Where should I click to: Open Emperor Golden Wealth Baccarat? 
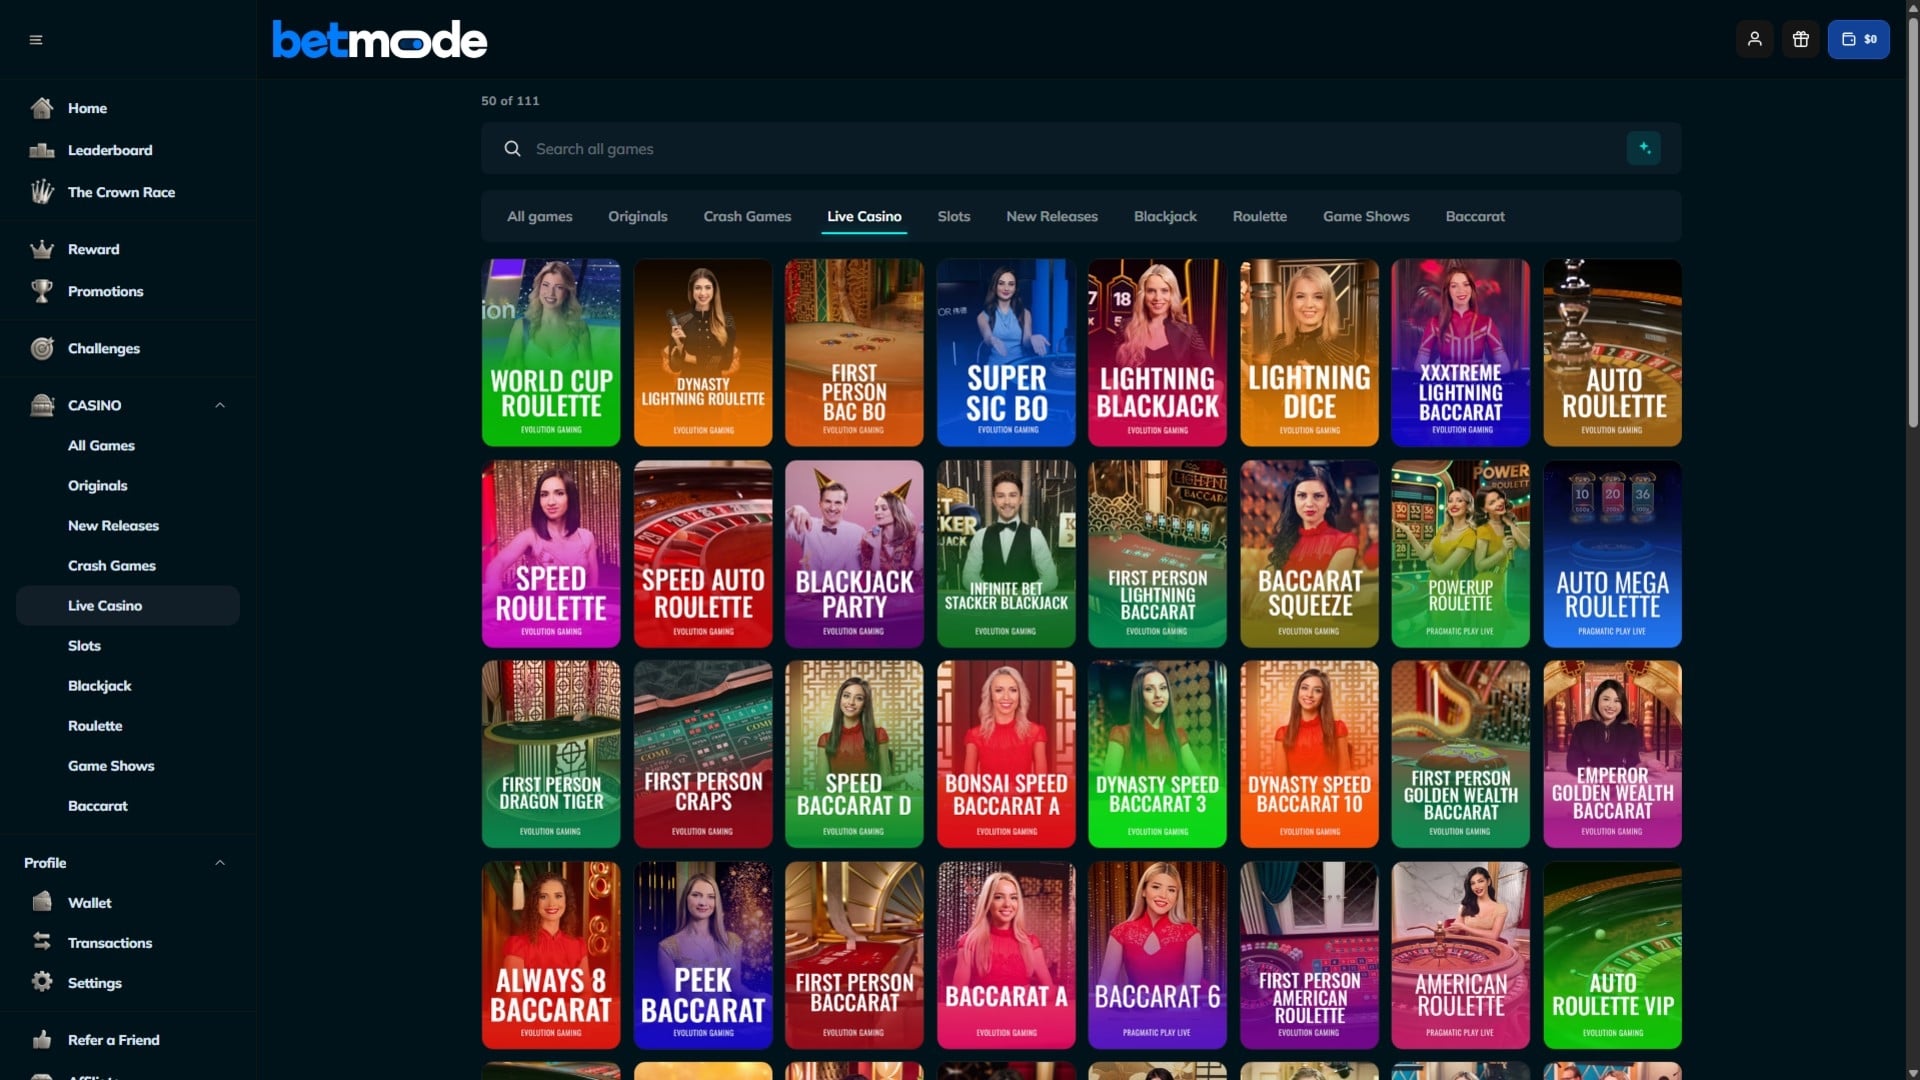(1612, 754)
